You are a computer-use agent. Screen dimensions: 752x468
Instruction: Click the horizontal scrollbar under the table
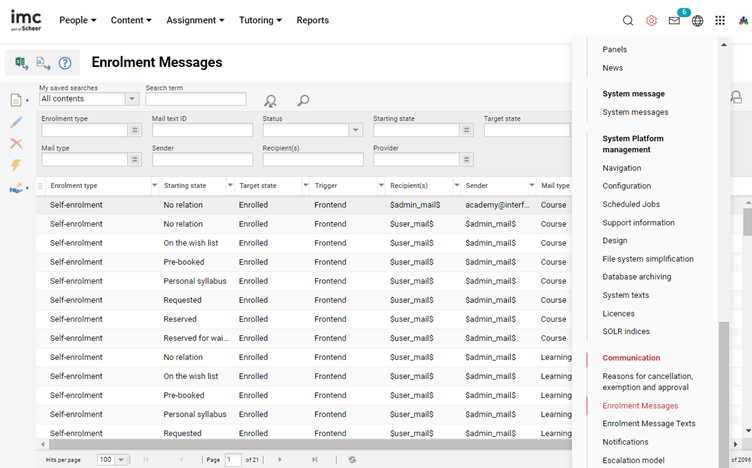pos(300,444)
